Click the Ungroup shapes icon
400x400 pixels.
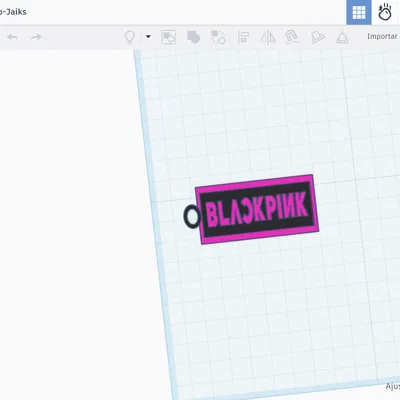pos(218,37)
